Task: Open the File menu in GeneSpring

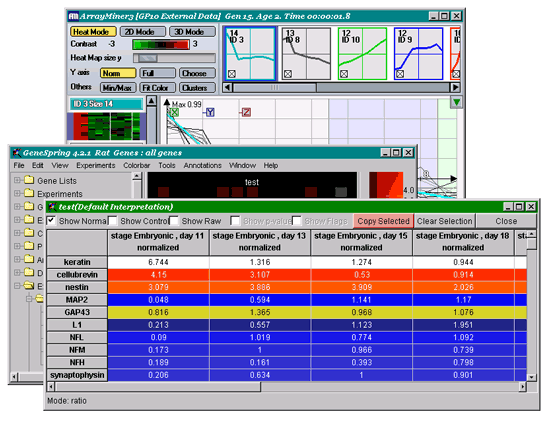Action: click(19, 165)
